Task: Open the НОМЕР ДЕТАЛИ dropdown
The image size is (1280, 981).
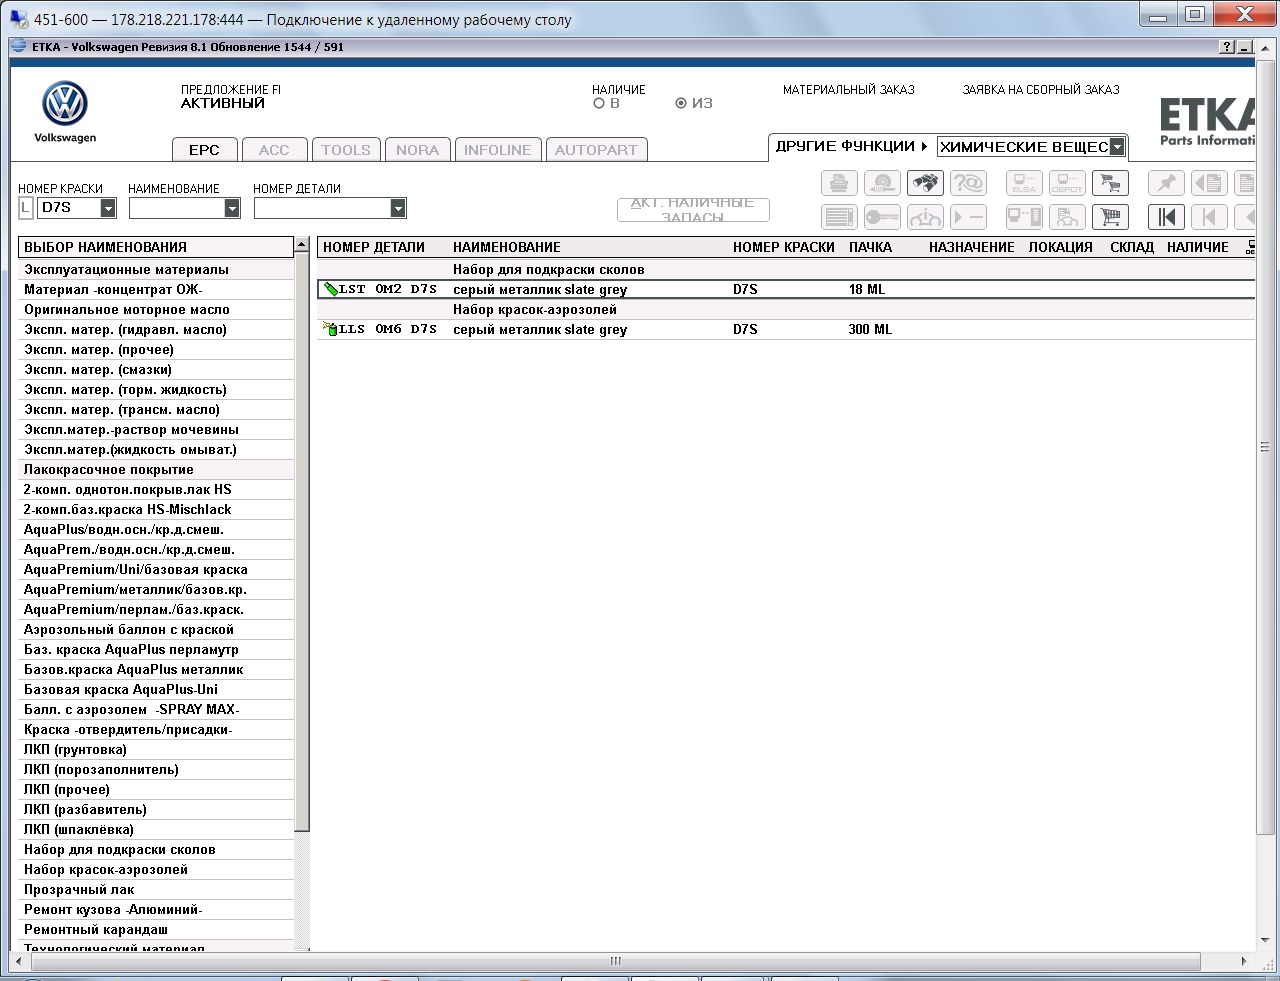Action: coord(398,208)
